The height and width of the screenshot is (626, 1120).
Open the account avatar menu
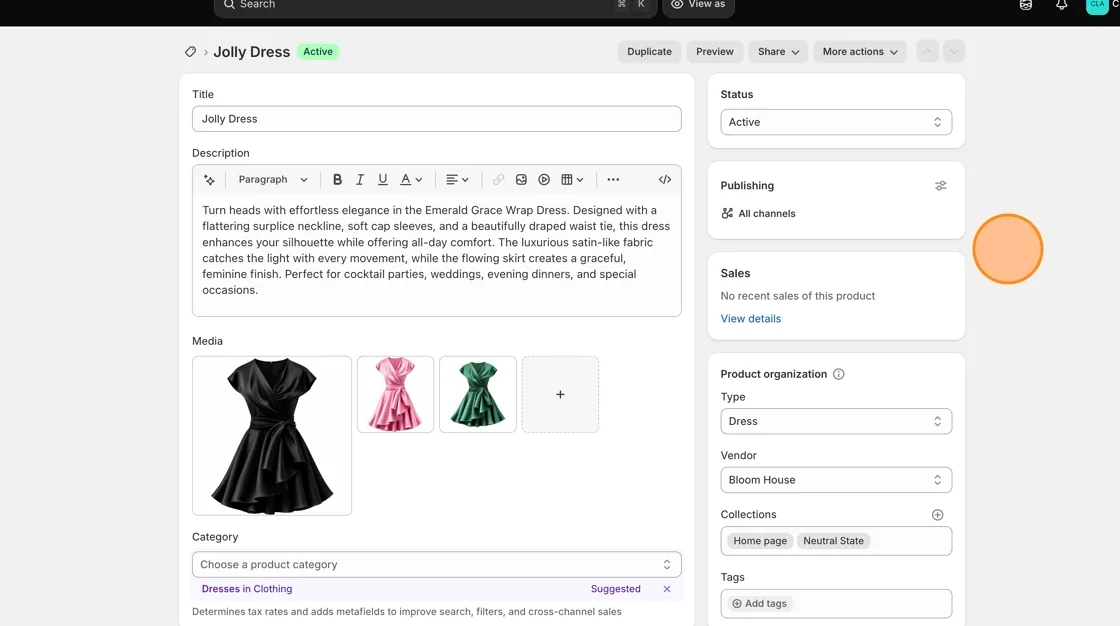click(1097, 5)
